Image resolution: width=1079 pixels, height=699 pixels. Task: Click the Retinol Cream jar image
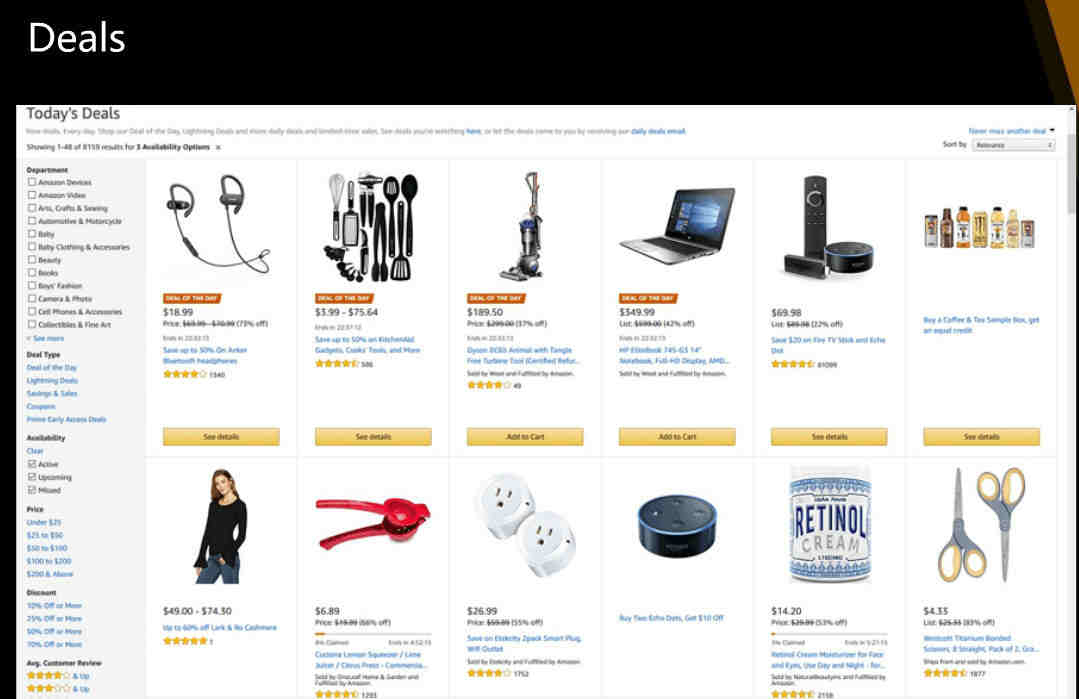point(830,526)
